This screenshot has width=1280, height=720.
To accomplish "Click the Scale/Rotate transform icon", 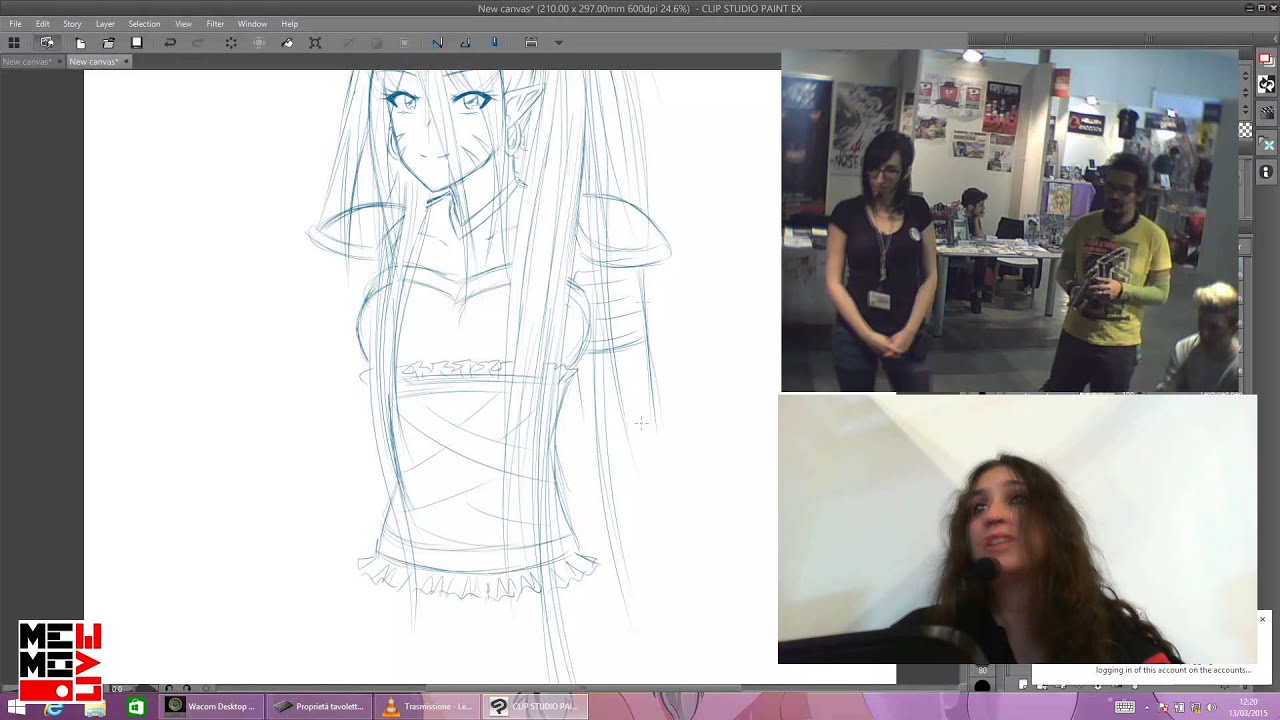I will [x=316, y=43].
